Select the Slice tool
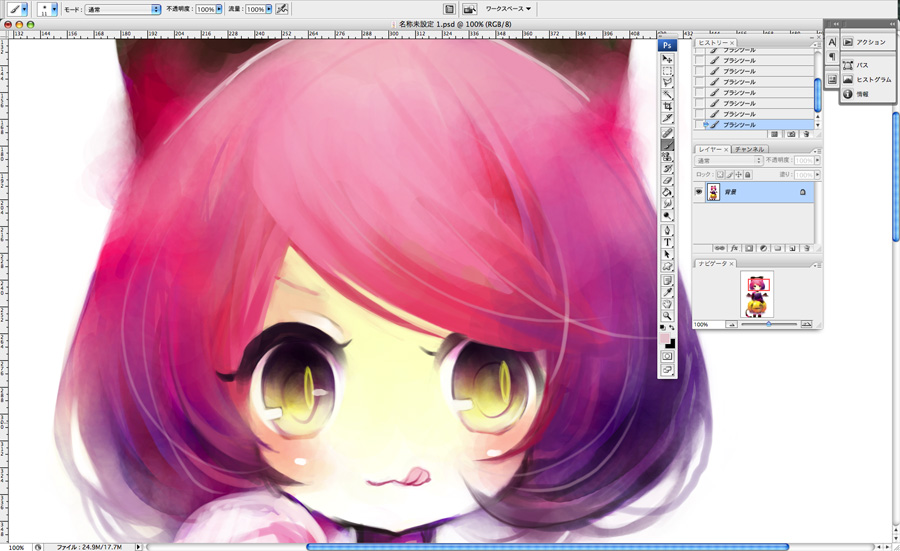Screen dimensions: 900x551 [x=667, y=118]
